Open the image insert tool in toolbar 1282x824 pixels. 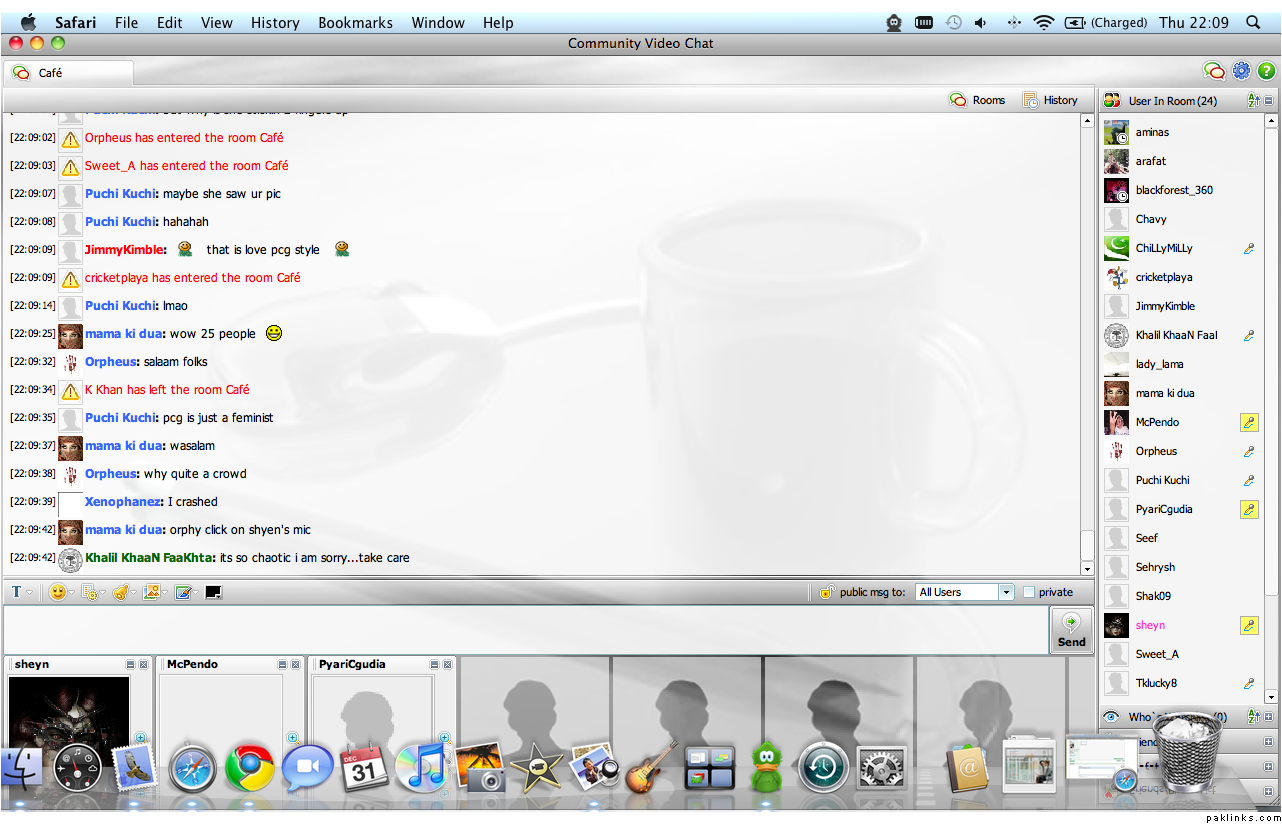(151, 592)
